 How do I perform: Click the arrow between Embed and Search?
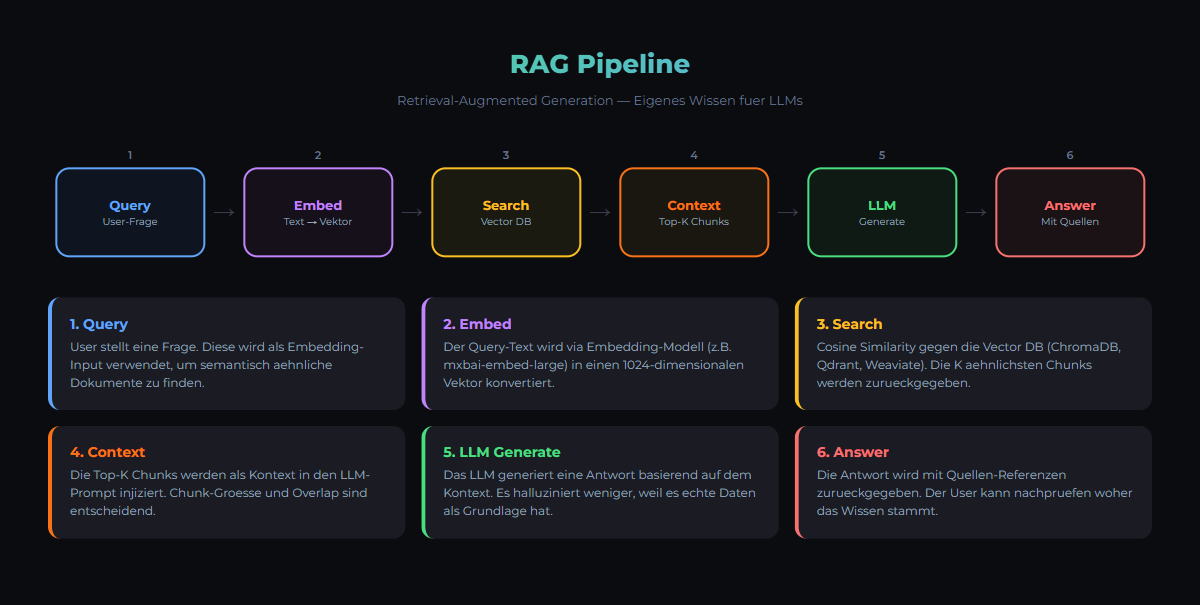[x=412, y=212]
